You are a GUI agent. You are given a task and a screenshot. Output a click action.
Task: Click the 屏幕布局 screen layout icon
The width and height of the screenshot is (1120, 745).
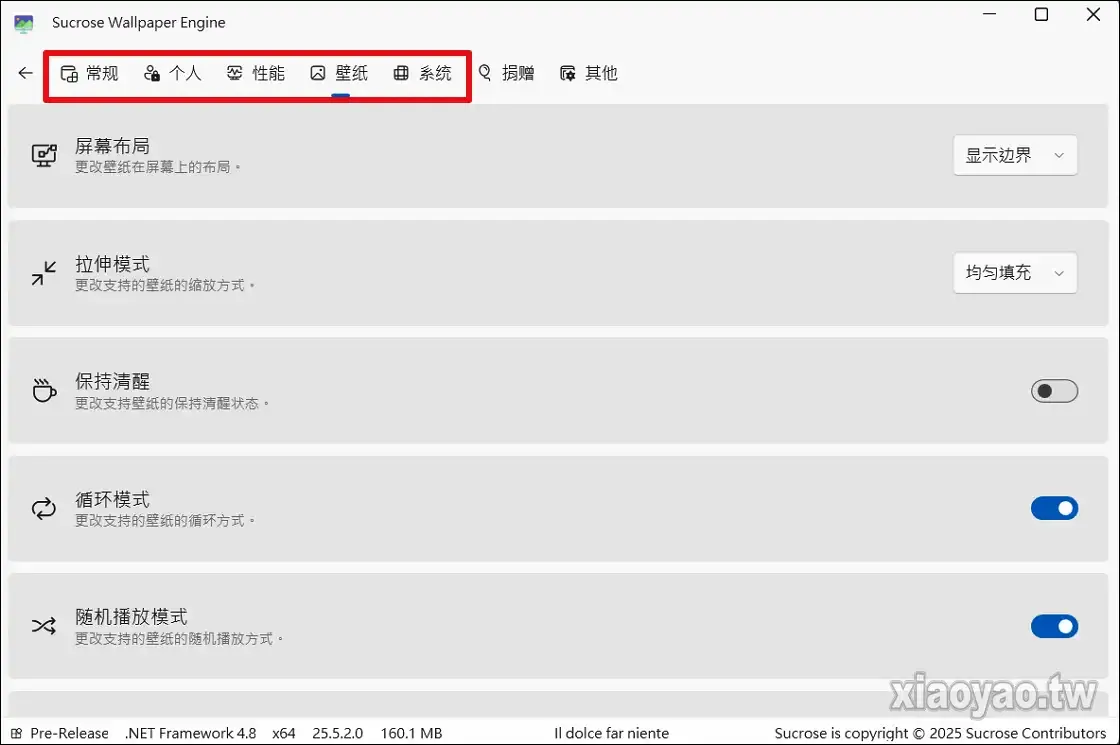coord(44,155)
